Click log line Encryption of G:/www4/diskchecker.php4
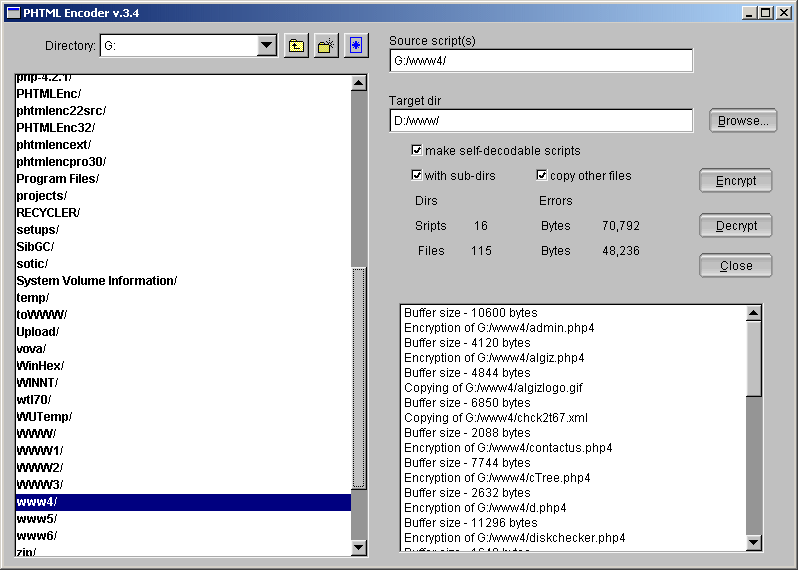The height and width of the screenshot is (570, 798). (x=515, y=538)
